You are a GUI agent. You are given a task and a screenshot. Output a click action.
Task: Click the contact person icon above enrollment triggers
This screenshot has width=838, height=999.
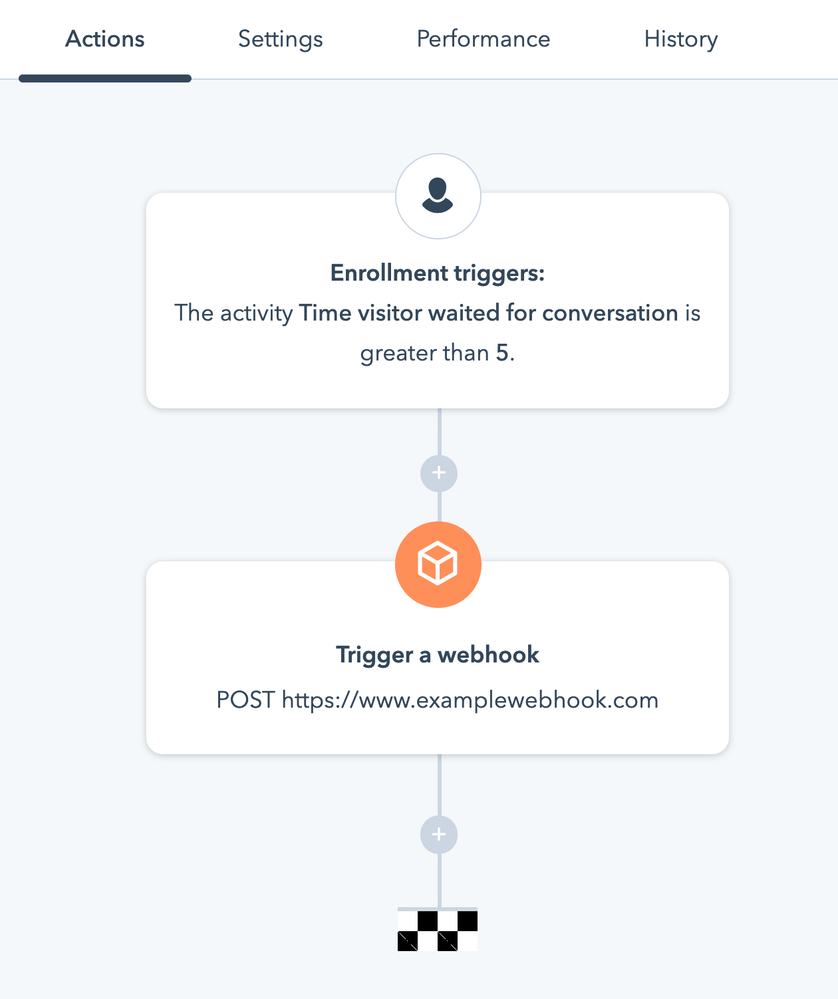pyautogui.click(x=438, y=196)
